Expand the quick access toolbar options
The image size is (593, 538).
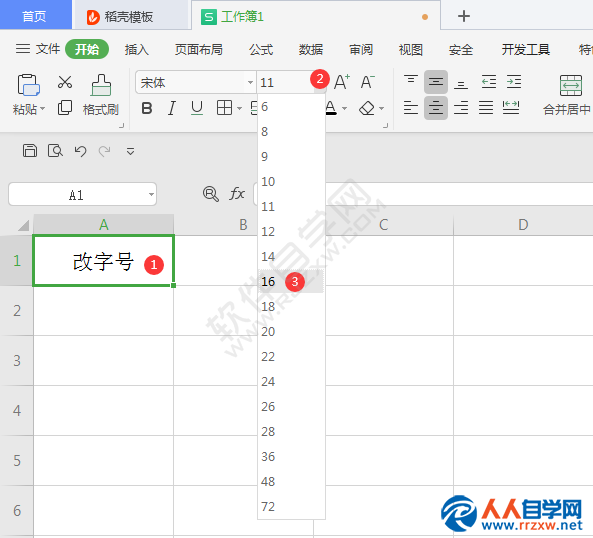(130, 152)
